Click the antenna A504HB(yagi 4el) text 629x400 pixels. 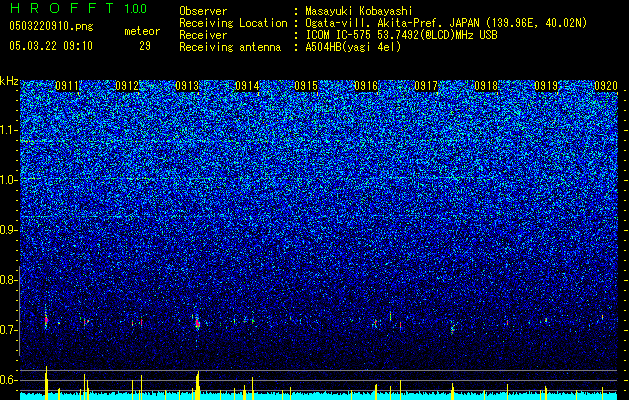click(353, 47)
